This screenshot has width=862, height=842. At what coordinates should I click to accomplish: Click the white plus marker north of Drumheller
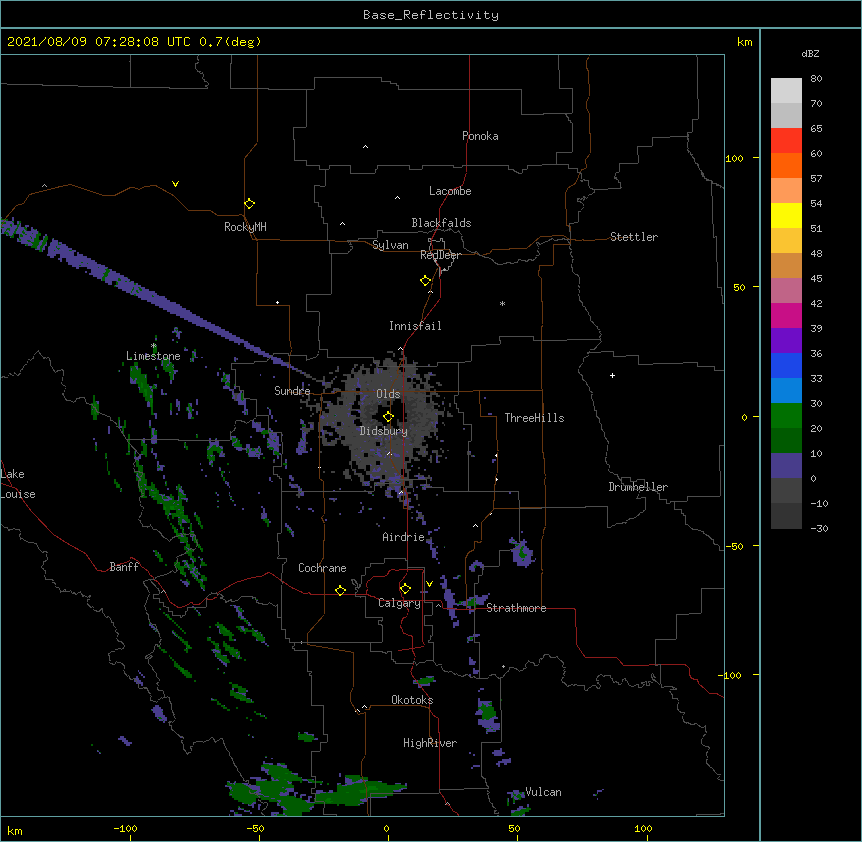pyautogui.click(x=612, y=375)
